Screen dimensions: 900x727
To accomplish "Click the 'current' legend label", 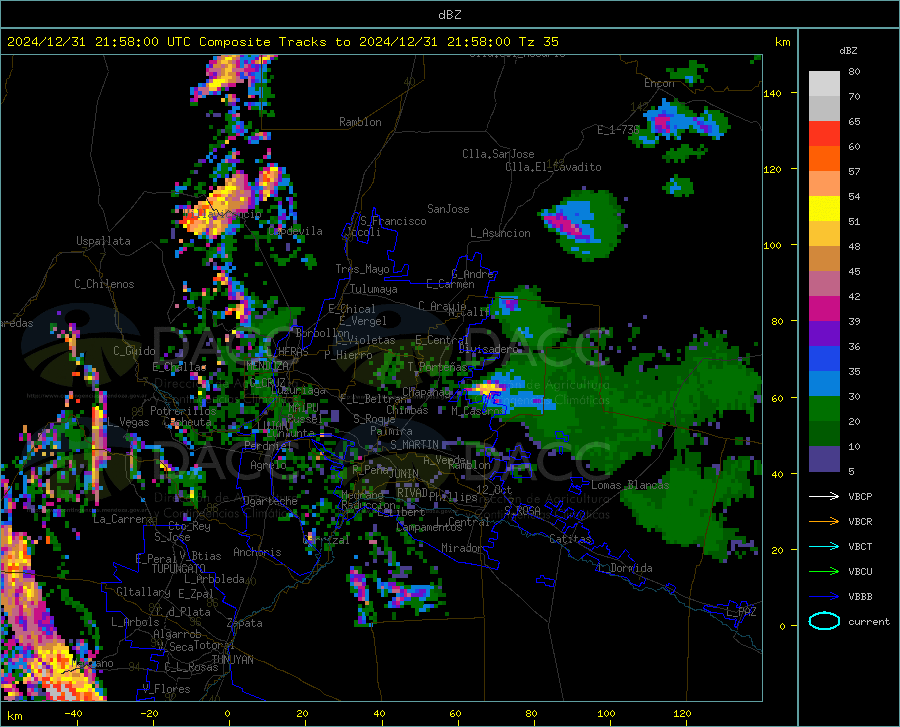I will pyautogui.click(x=869, y=621).
